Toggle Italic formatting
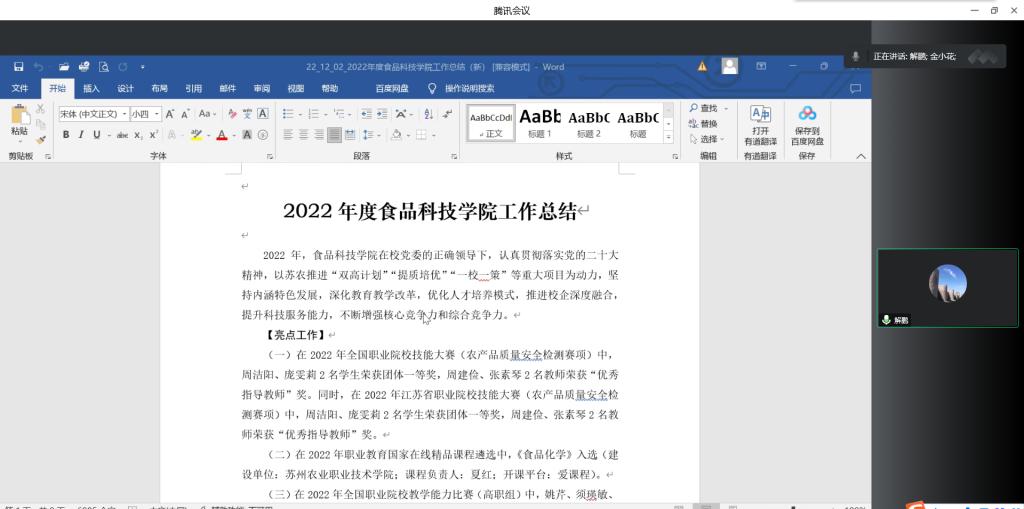Viewport: 1024px width, 509px height. (81, 135)
